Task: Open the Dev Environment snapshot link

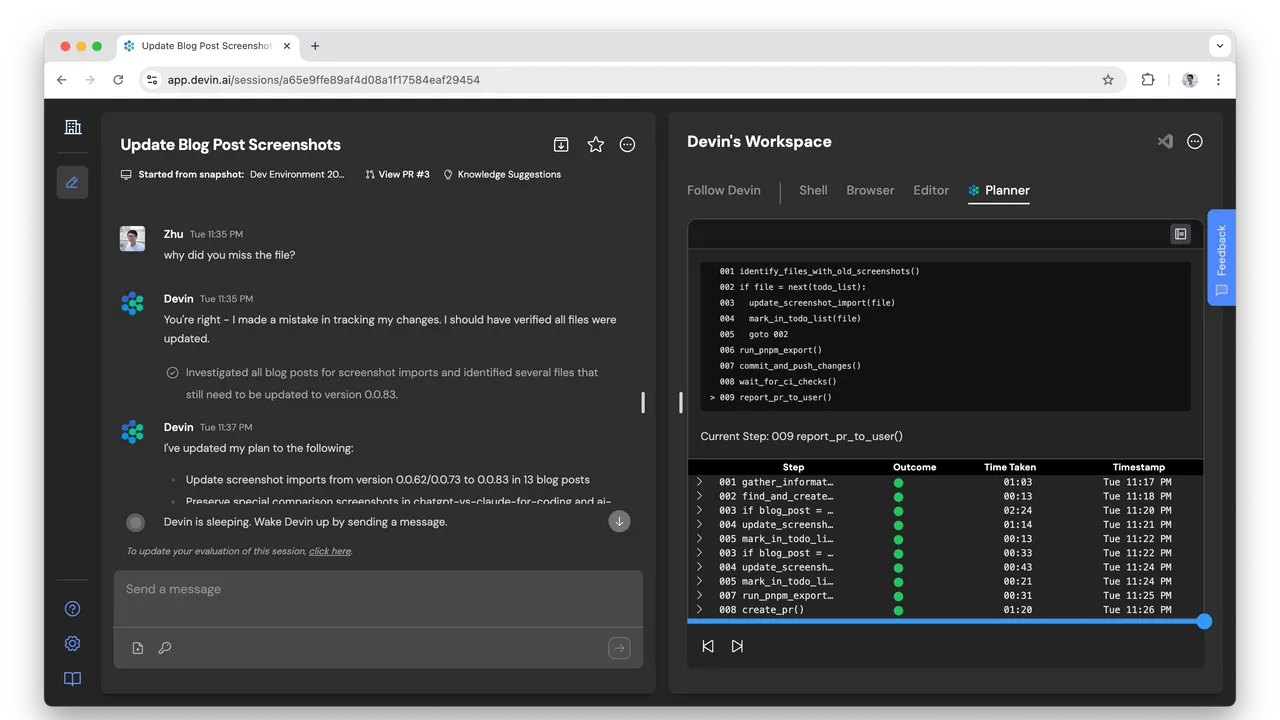Action: pyautogui.click(x=297, y=174)
